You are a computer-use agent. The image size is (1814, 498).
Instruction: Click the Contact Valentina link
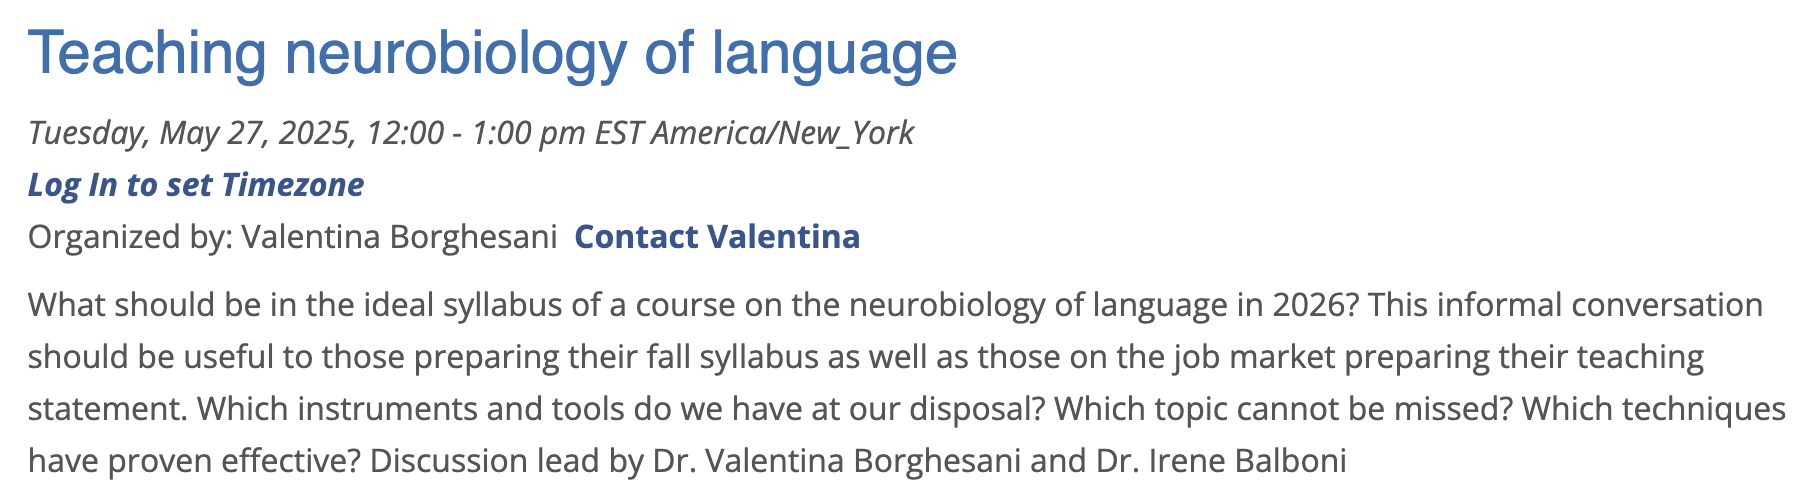(x=717, y=237)
